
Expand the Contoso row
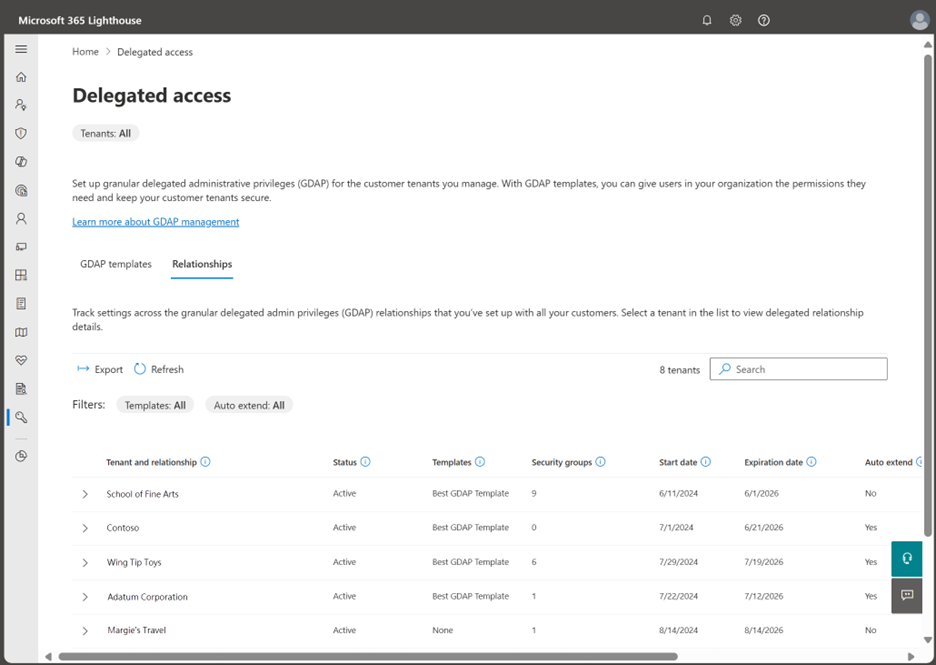tap(85, 528)
